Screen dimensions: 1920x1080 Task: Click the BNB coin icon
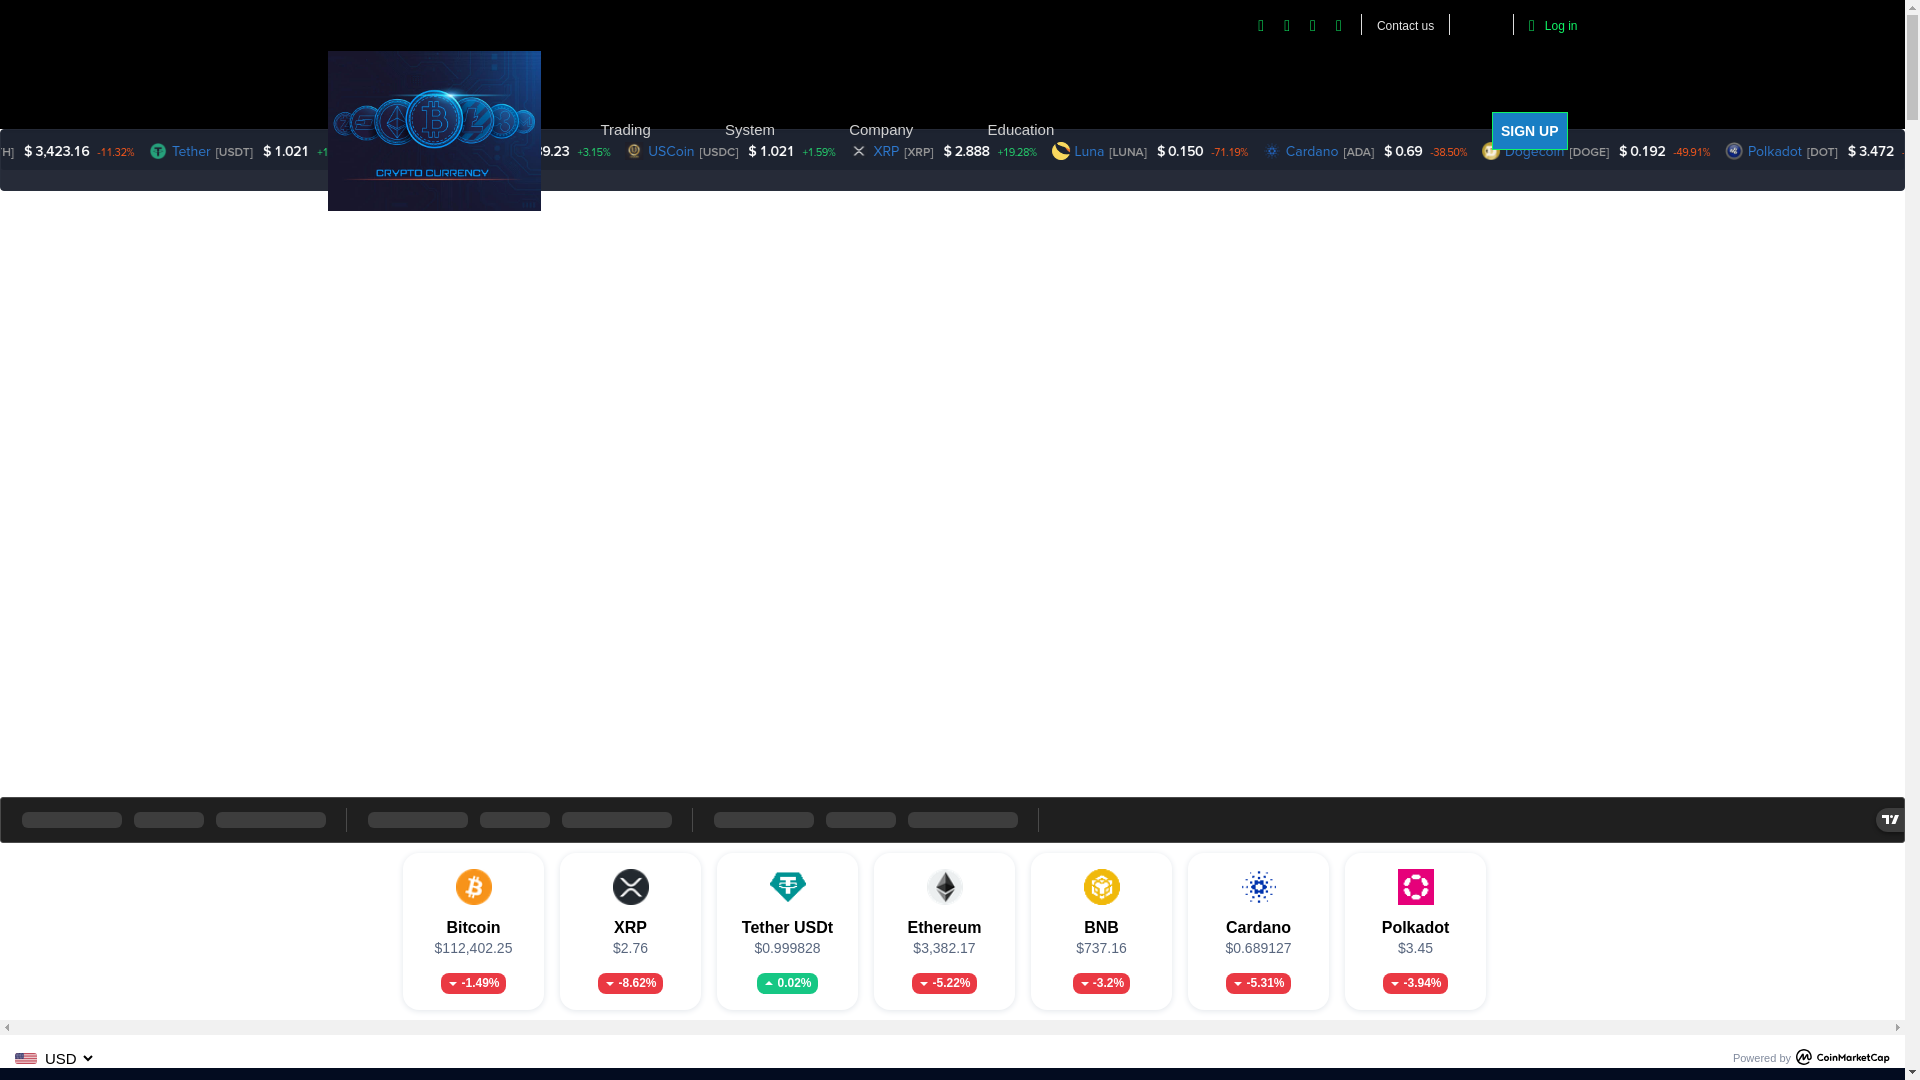click(x=1101, y=887)
